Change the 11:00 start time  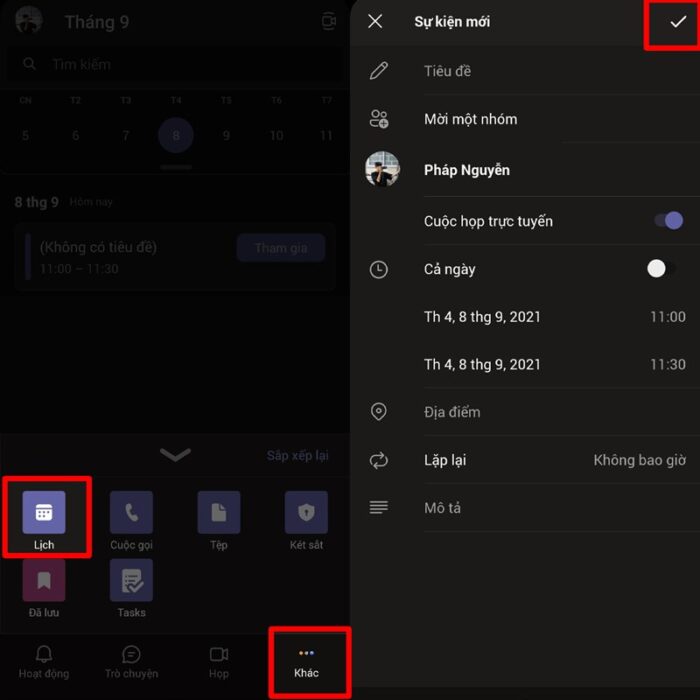pyautogui.click(x=668, y=317)
